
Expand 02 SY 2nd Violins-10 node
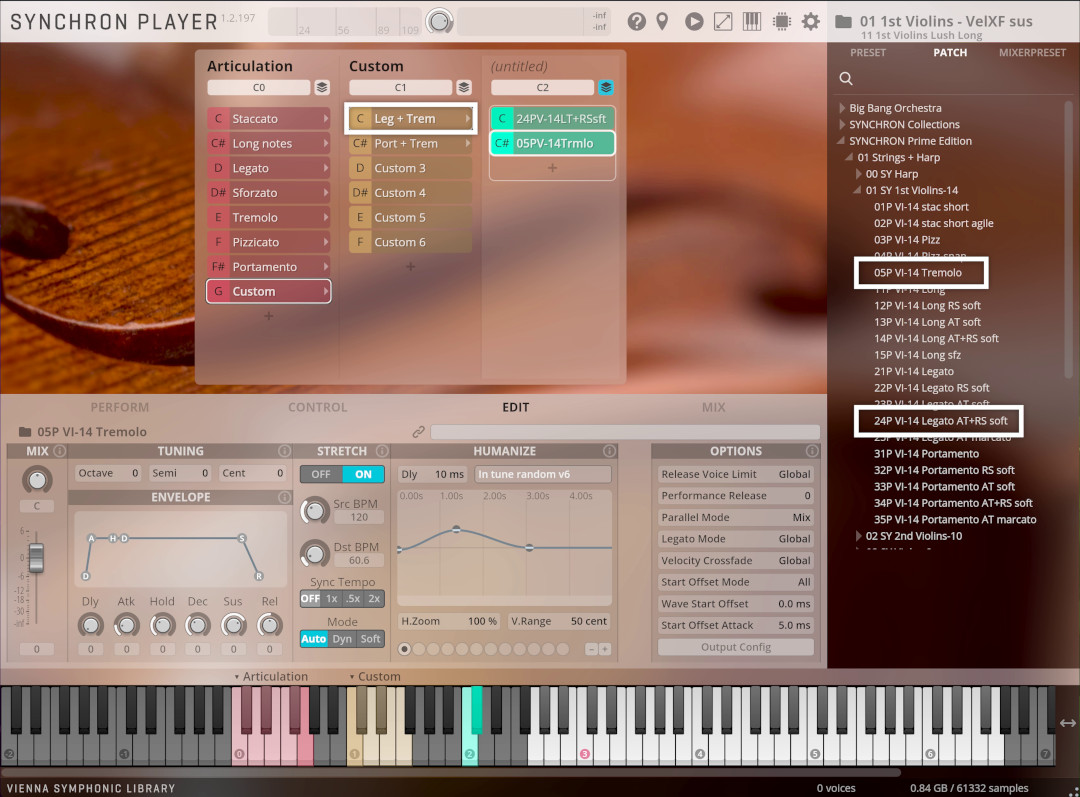pos(858,536)
